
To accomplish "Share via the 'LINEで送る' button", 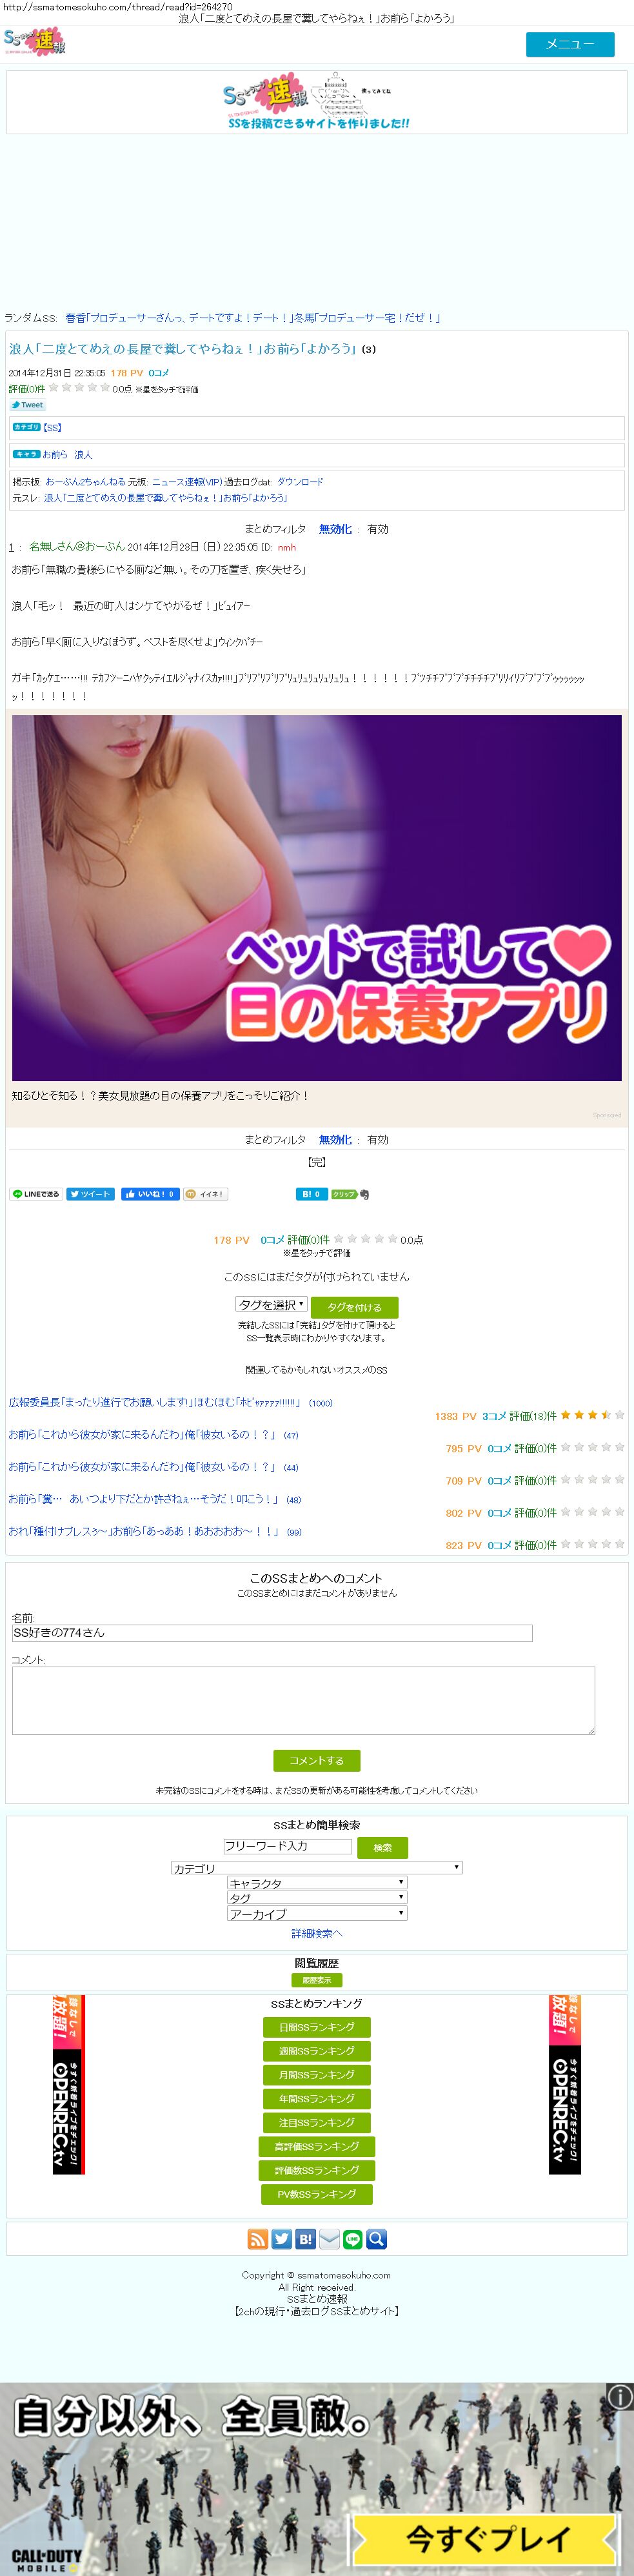I will click(36, 1194).
